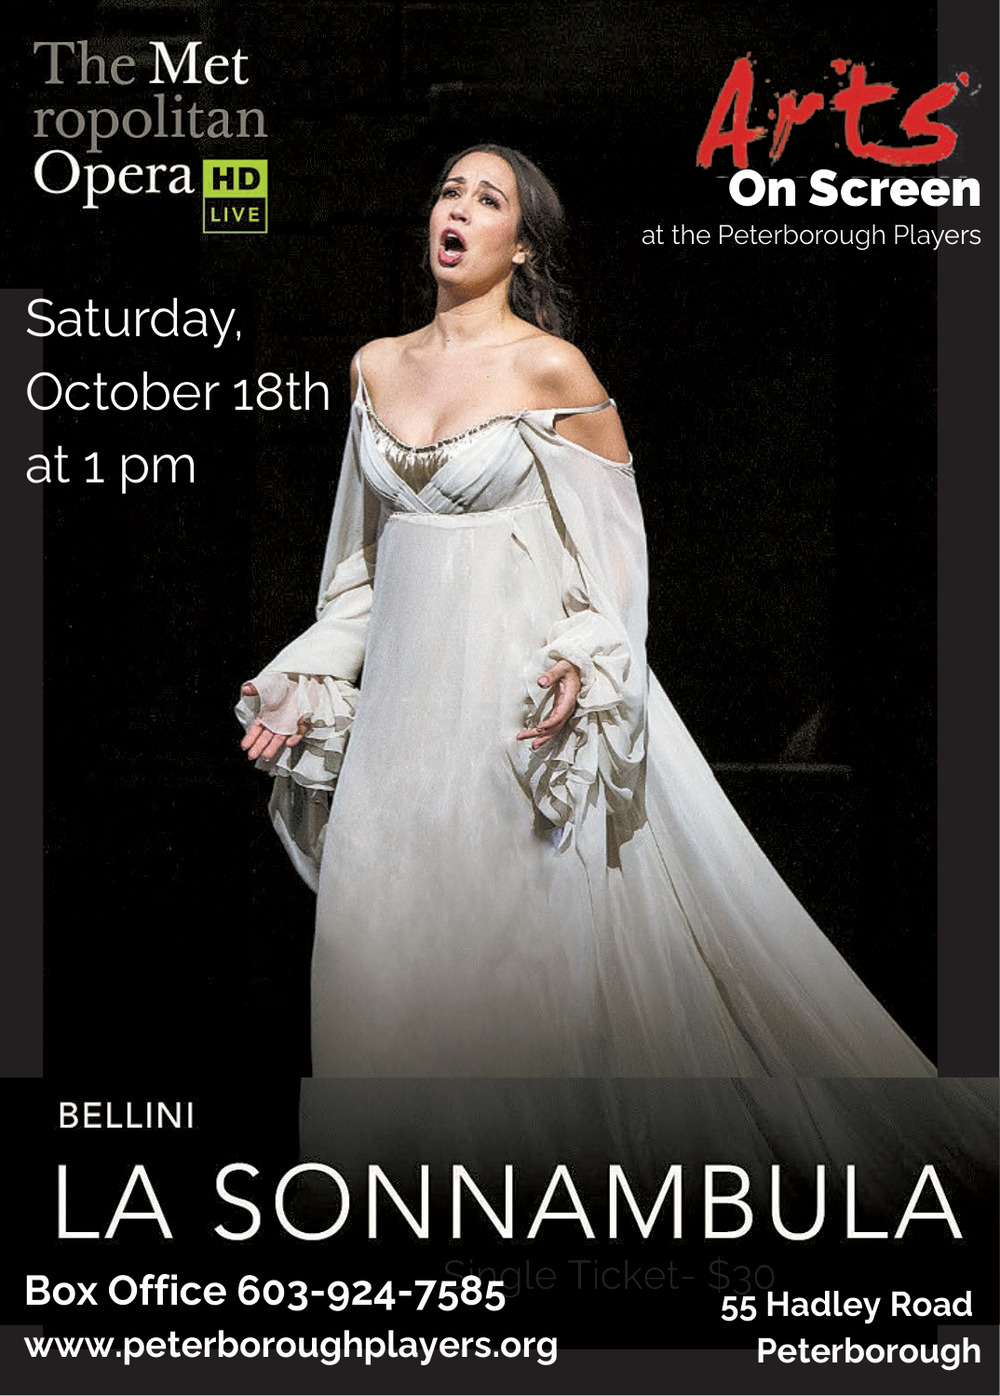Click the Peterborough town name at bottom
This screenshot has height=1396, width=1000.
[x=868, y=1351]
